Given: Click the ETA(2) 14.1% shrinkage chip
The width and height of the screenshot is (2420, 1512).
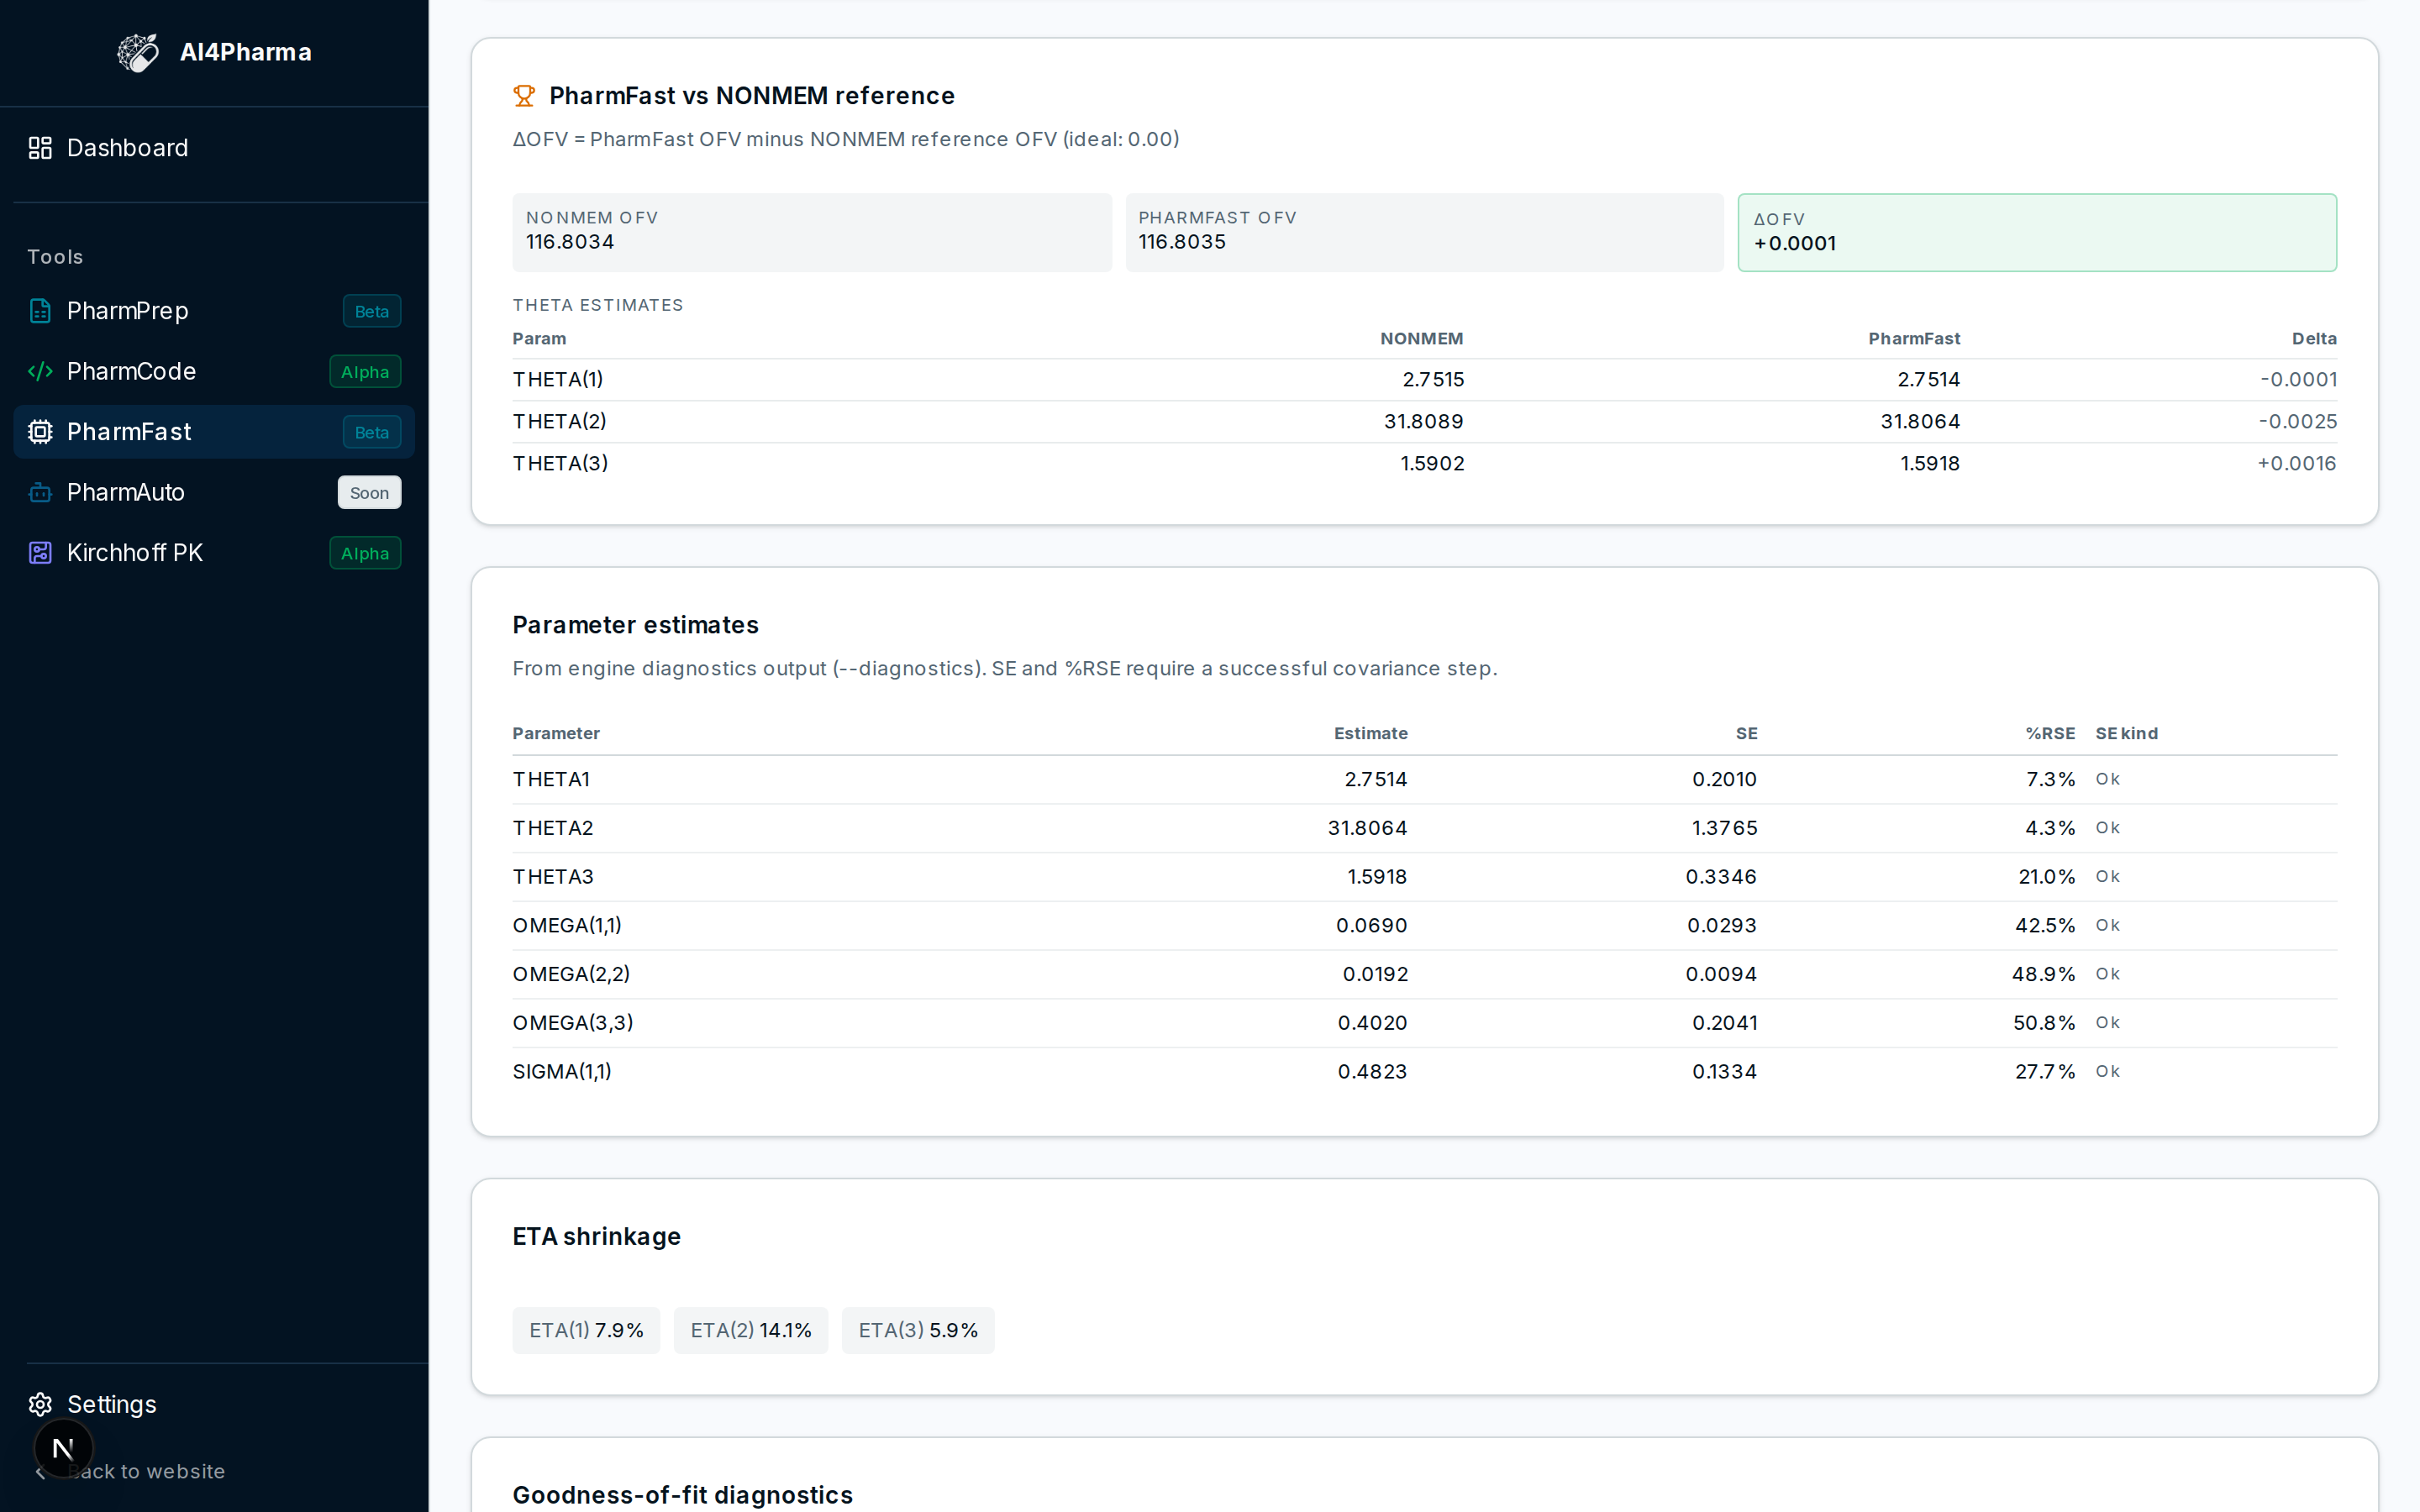Looking at the screenshot, I should [750, 1330].
